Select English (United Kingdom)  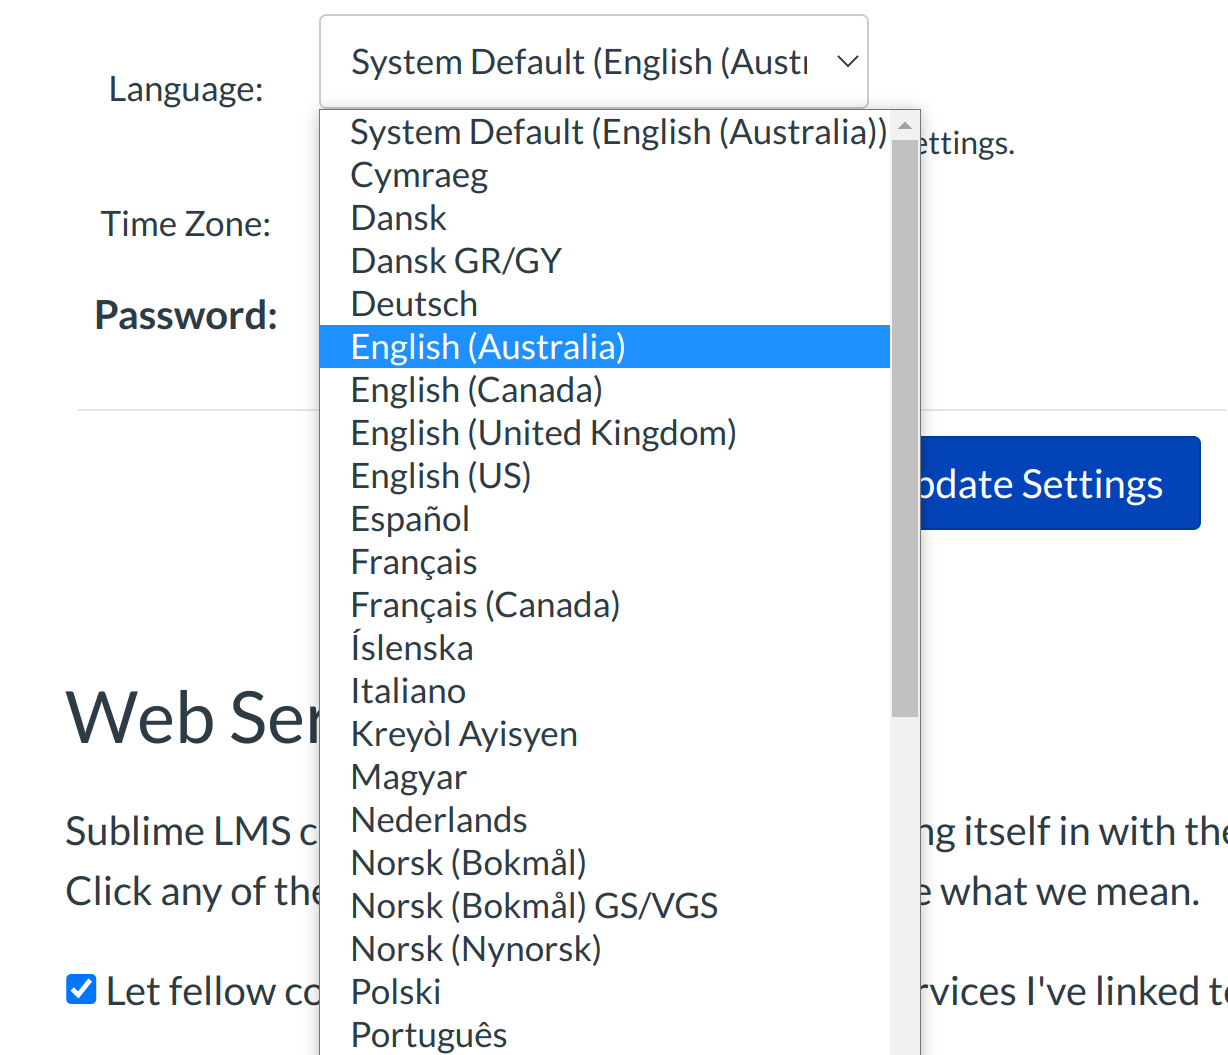tap(543, 433)
